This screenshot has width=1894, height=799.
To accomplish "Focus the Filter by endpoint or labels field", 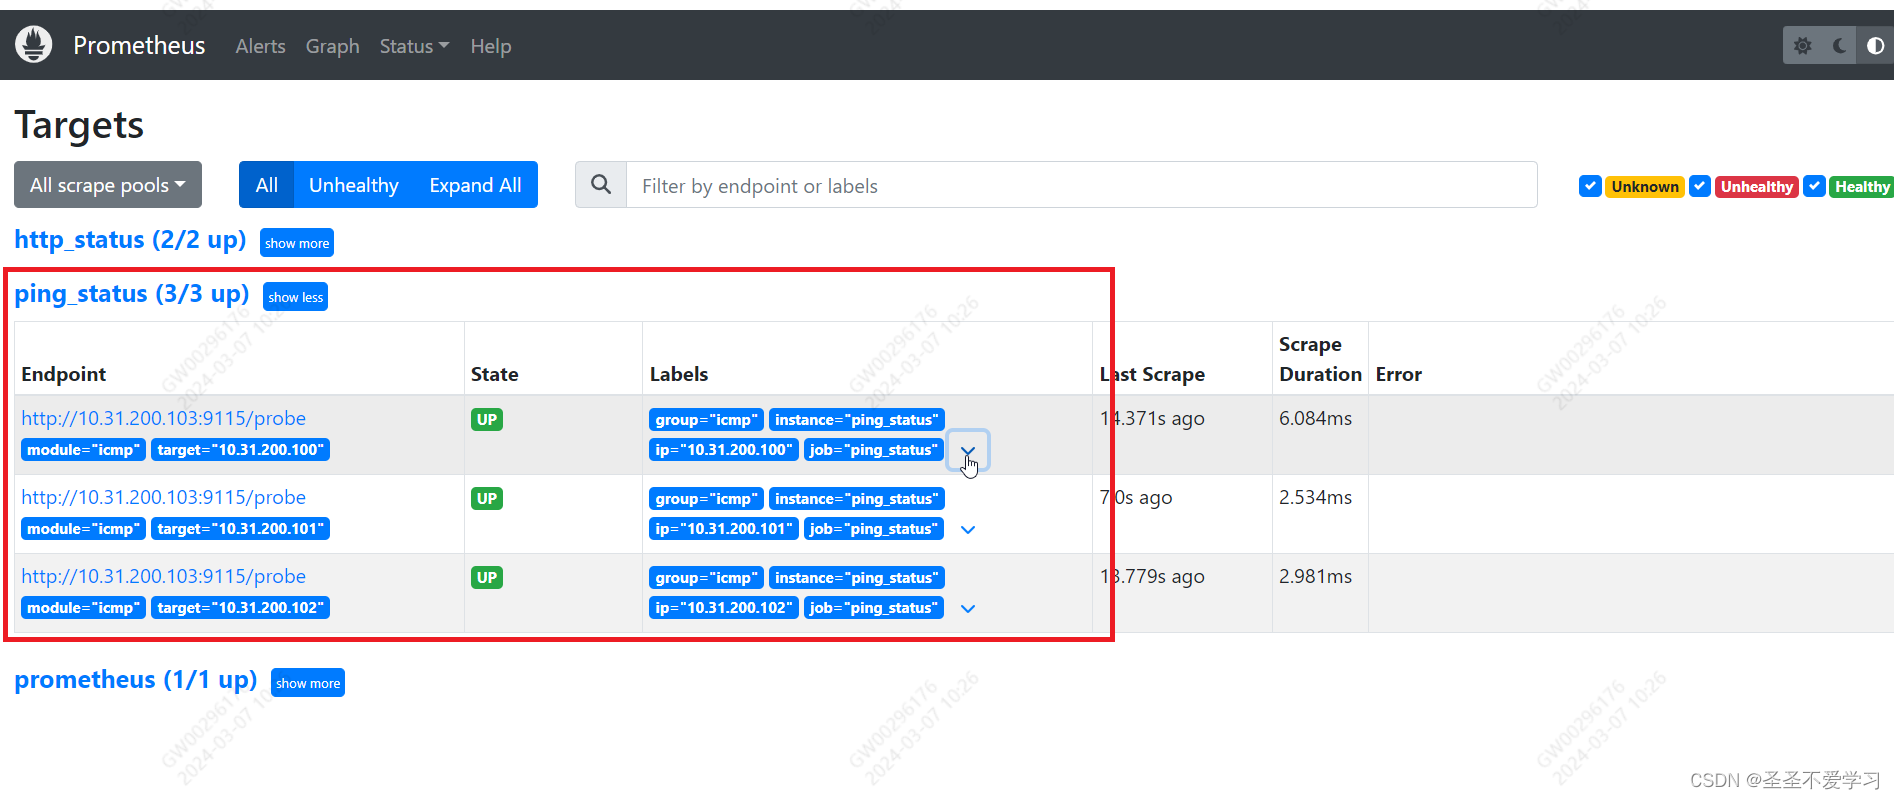I will click(1081, 185).
